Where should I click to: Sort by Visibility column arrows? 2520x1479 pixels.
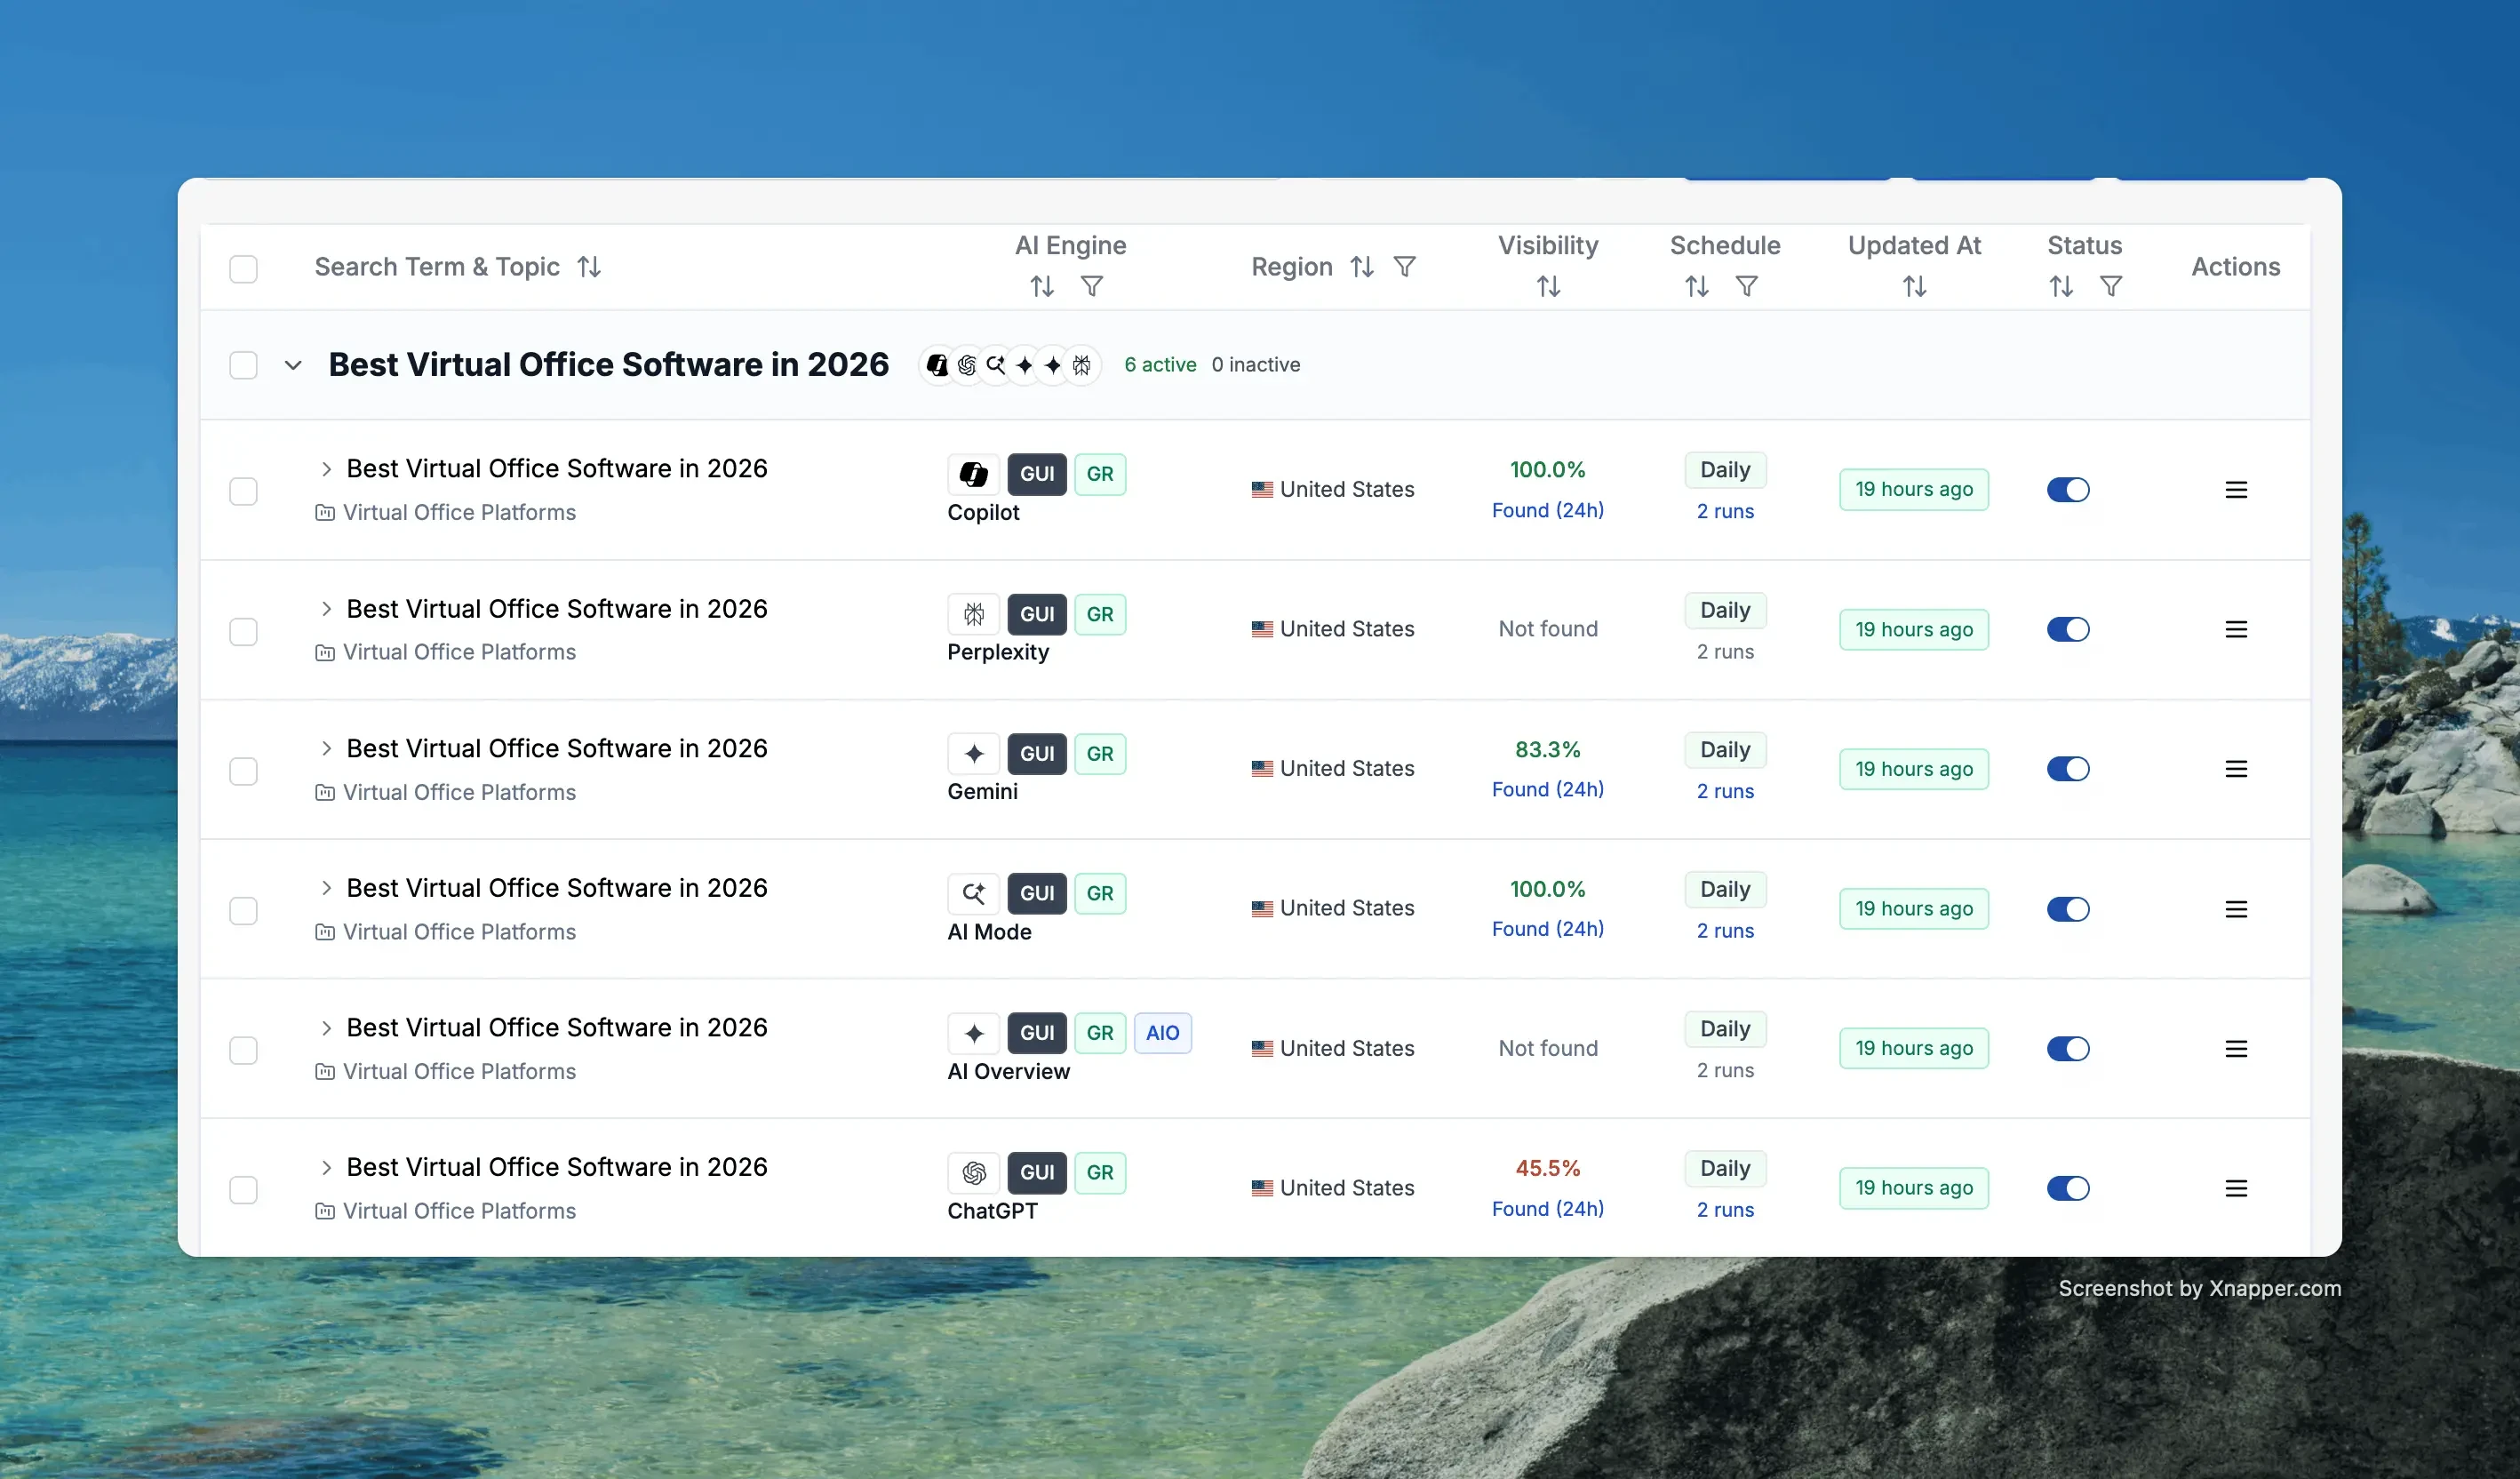click(1548, 287)
